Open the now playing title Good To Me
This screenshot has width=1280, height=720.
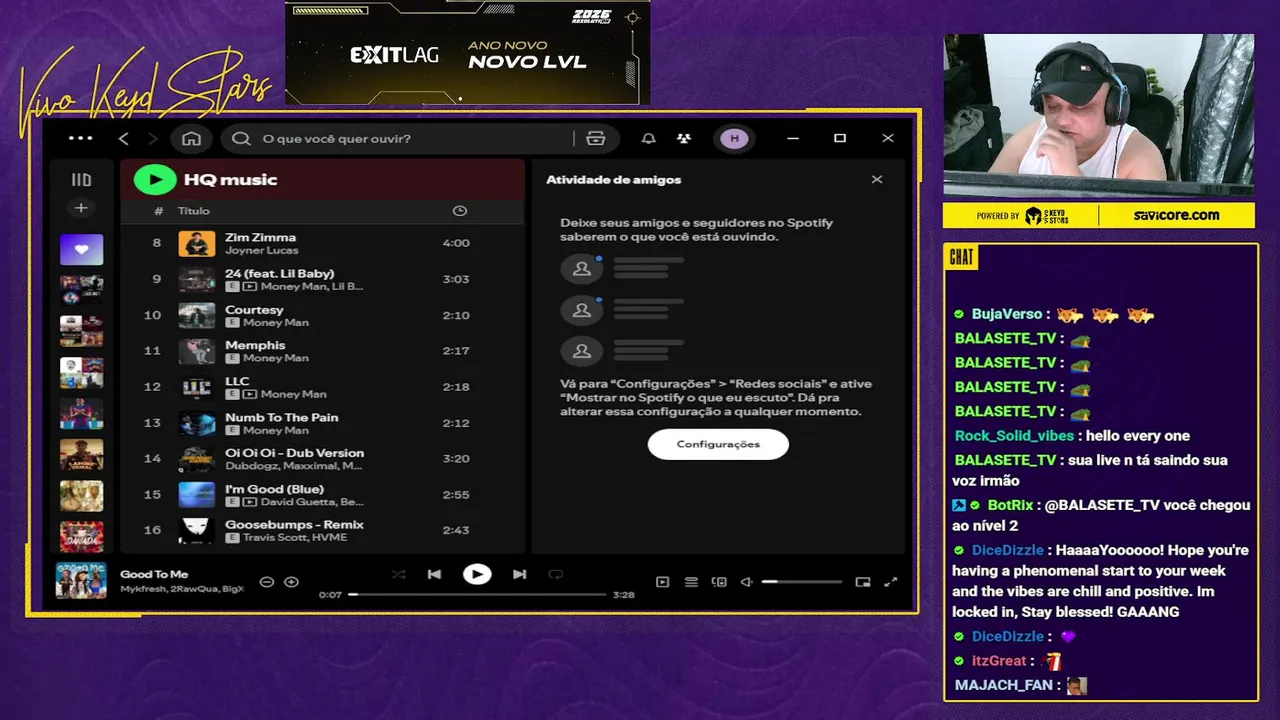tap(154, 574)
